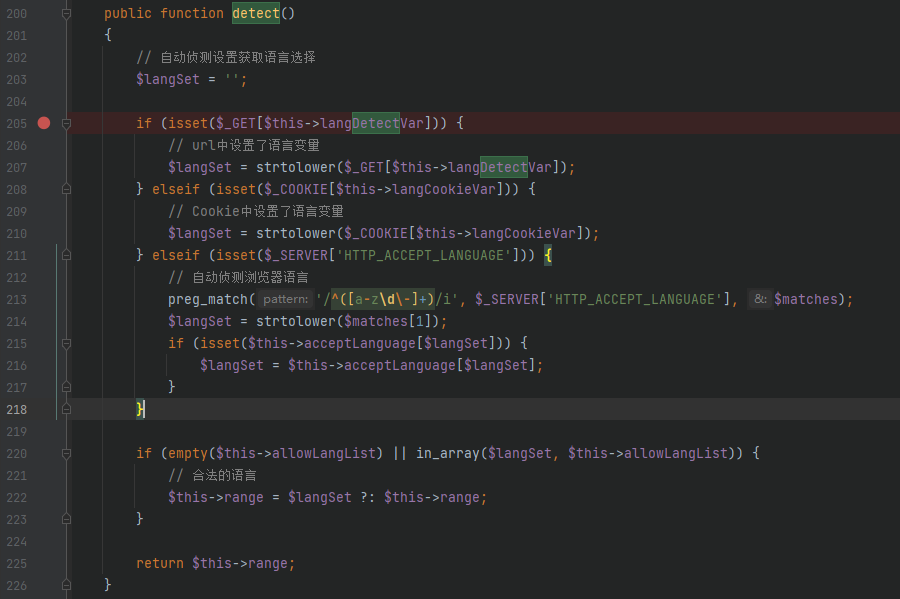Screen dimensions: 900x599
Task: Remove the red breakpoint on line 205
Action: (x=43, y=122)
